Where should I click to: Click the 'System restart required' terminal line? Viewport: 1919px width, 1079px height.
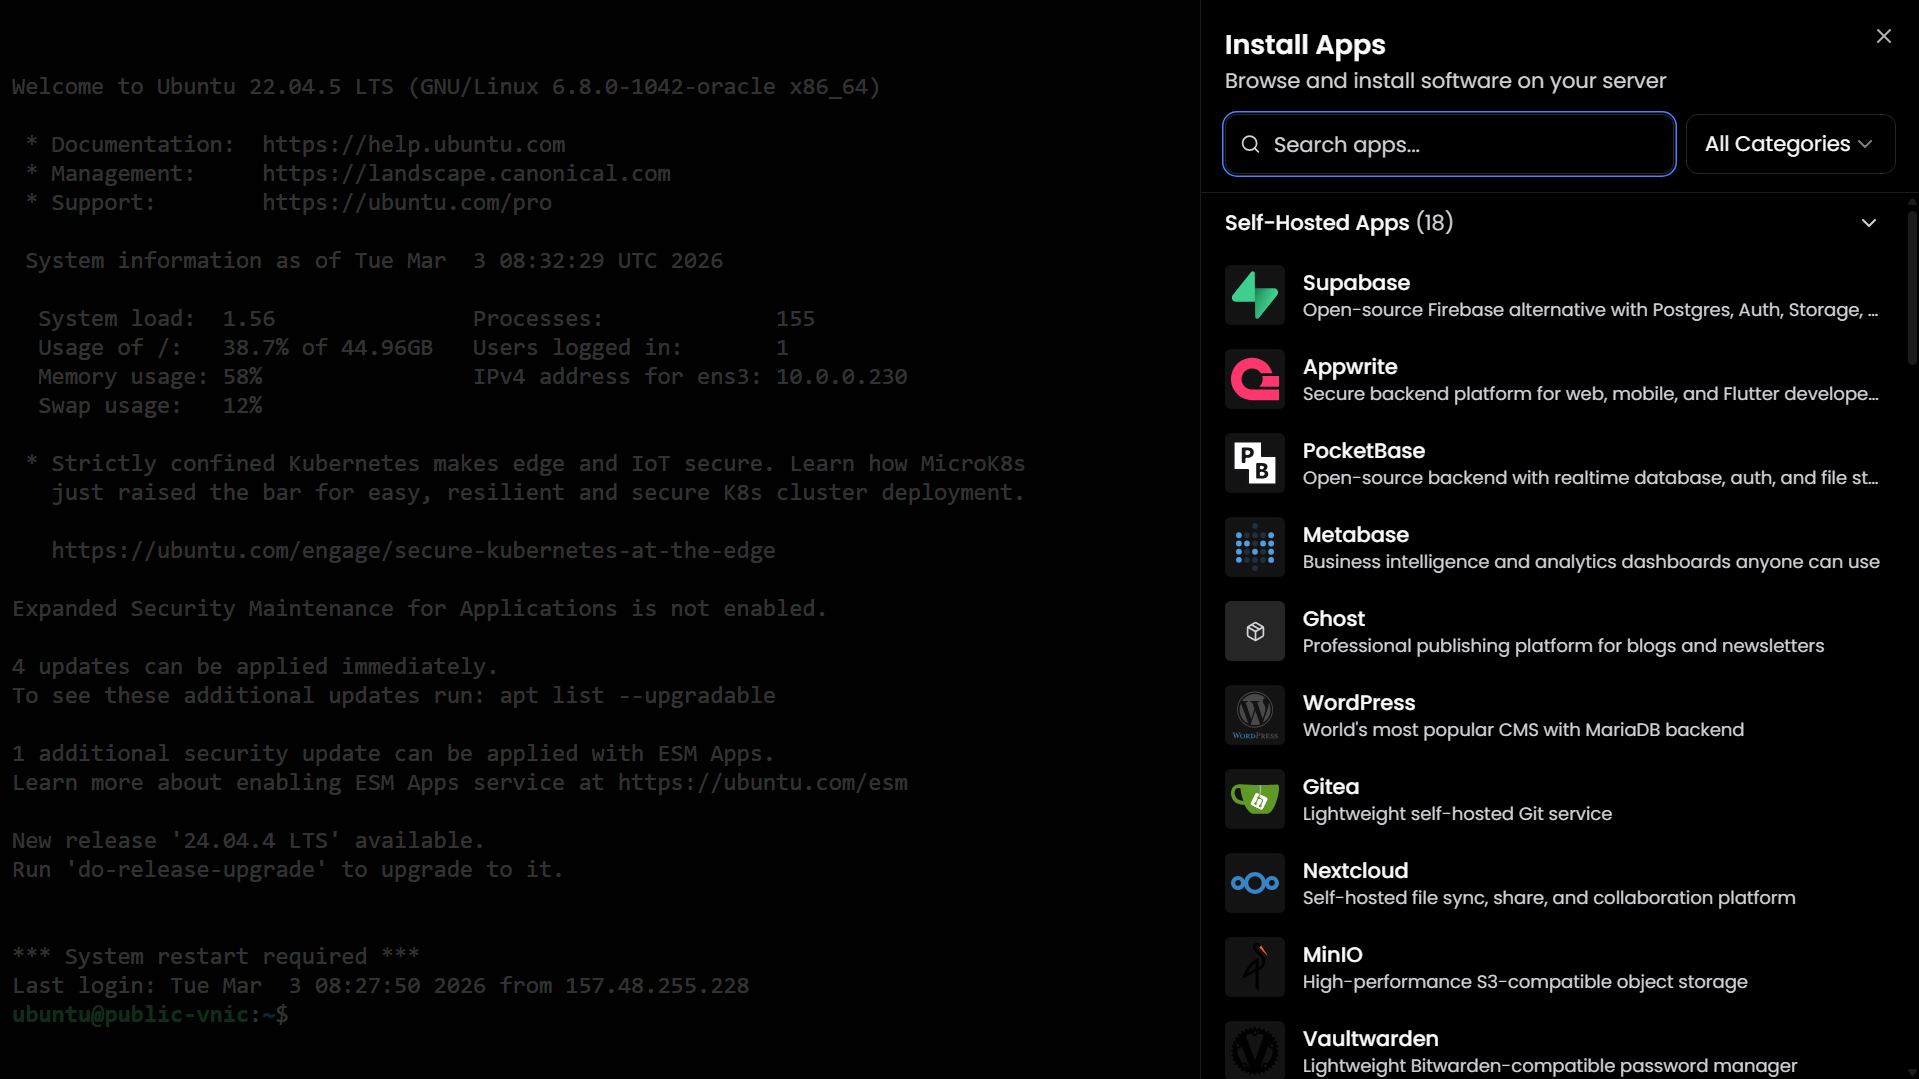(216, 956)
